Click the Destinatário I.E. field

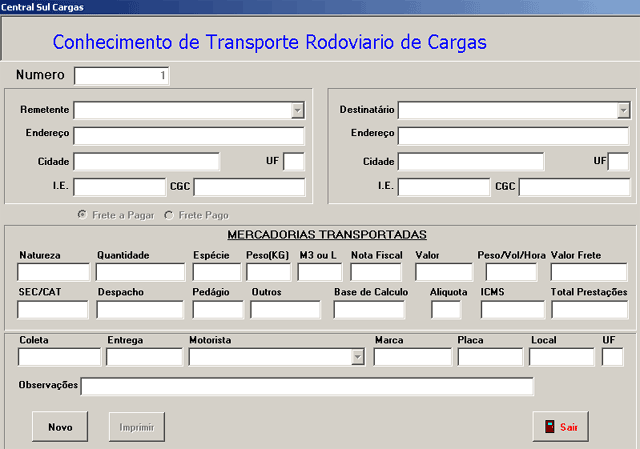click(x=444, y=187)
